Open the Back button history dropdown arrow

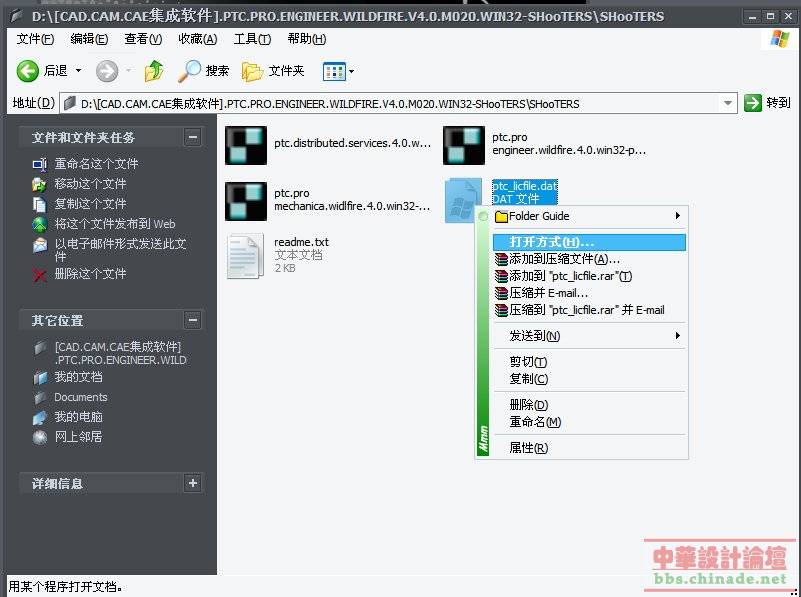coord(78,70)
